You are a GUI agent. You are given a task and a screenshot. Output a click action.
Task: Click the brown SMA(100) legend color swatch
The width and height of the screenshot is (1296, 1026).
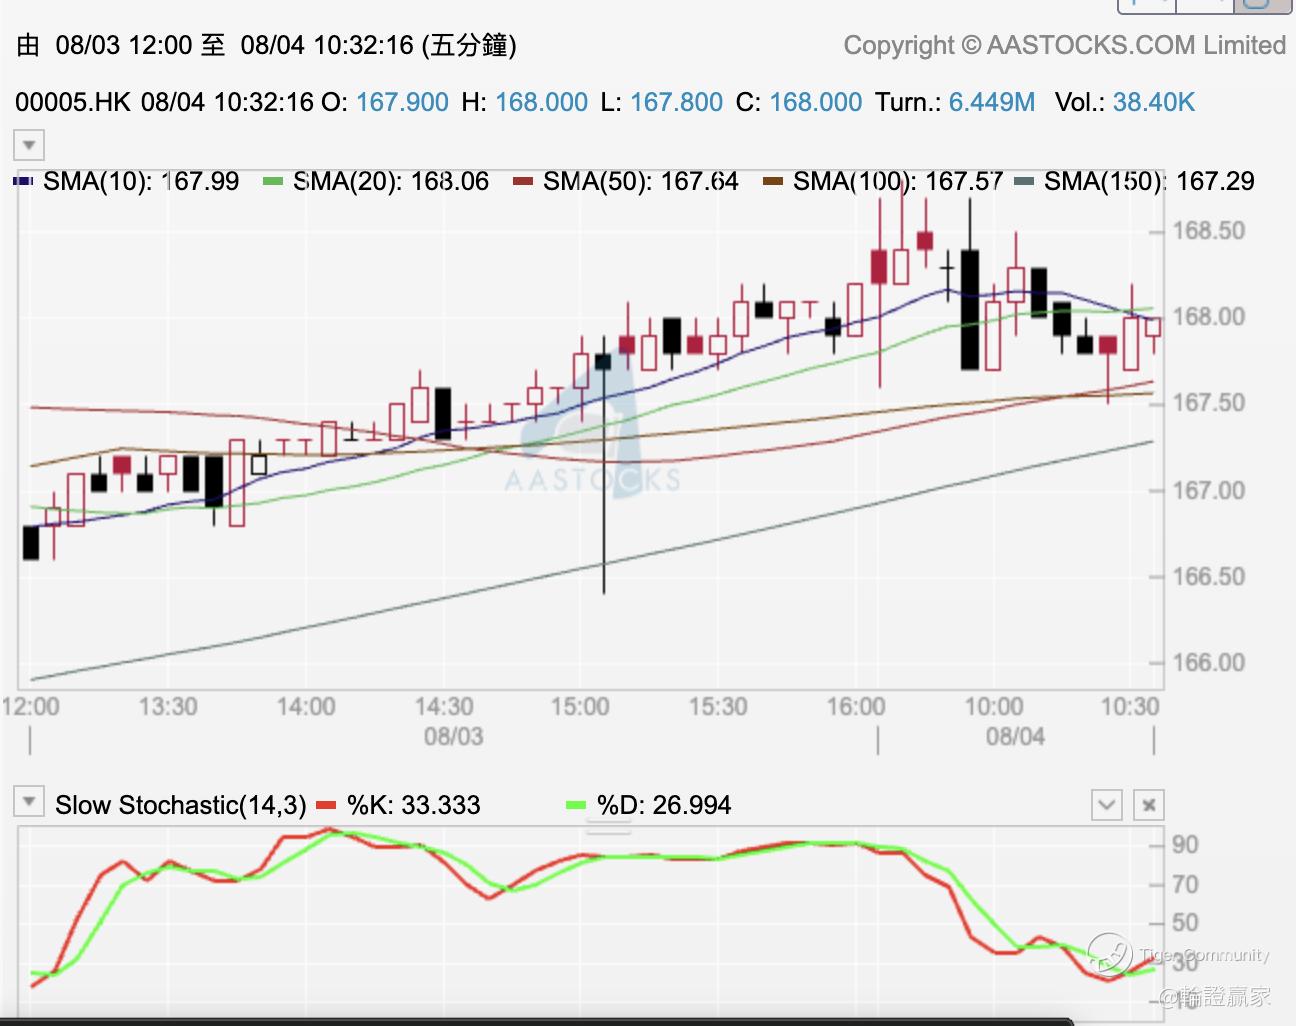pyautogui.click(x=773, y=182)
